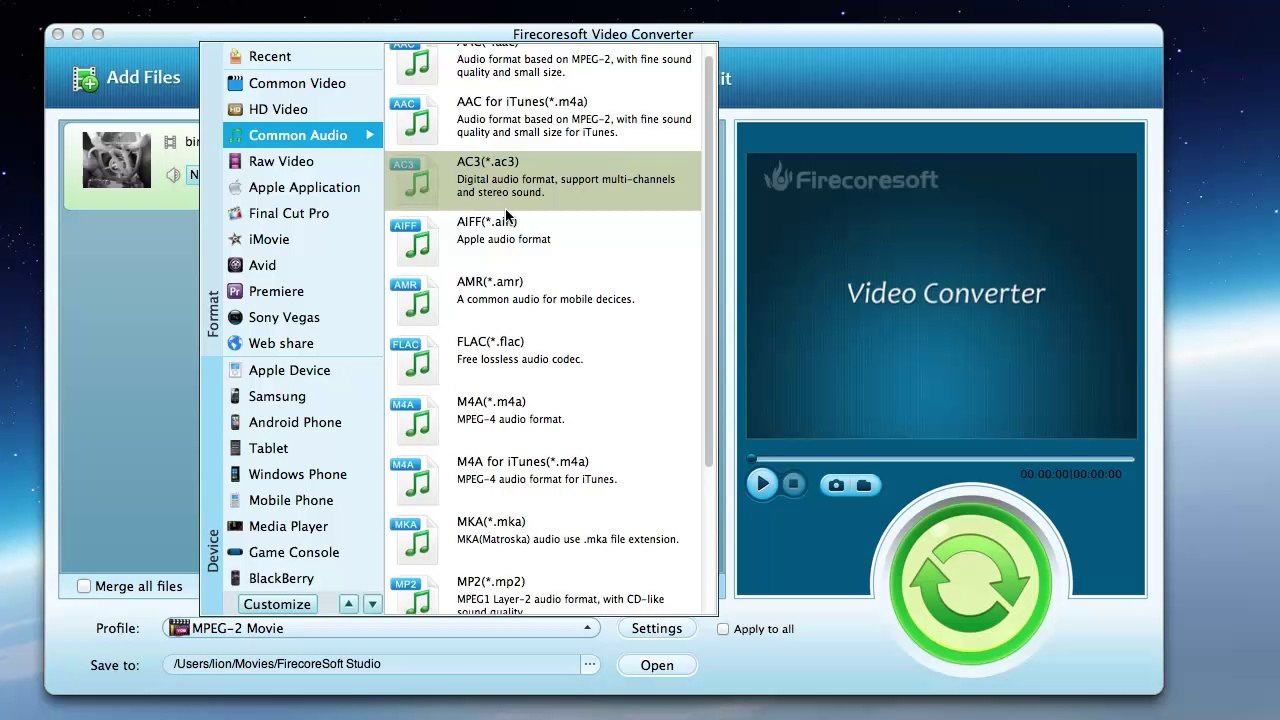Click the "FLAC(*.flac)" format title text
Screen dimensions: 1280x720
(490, 341)
